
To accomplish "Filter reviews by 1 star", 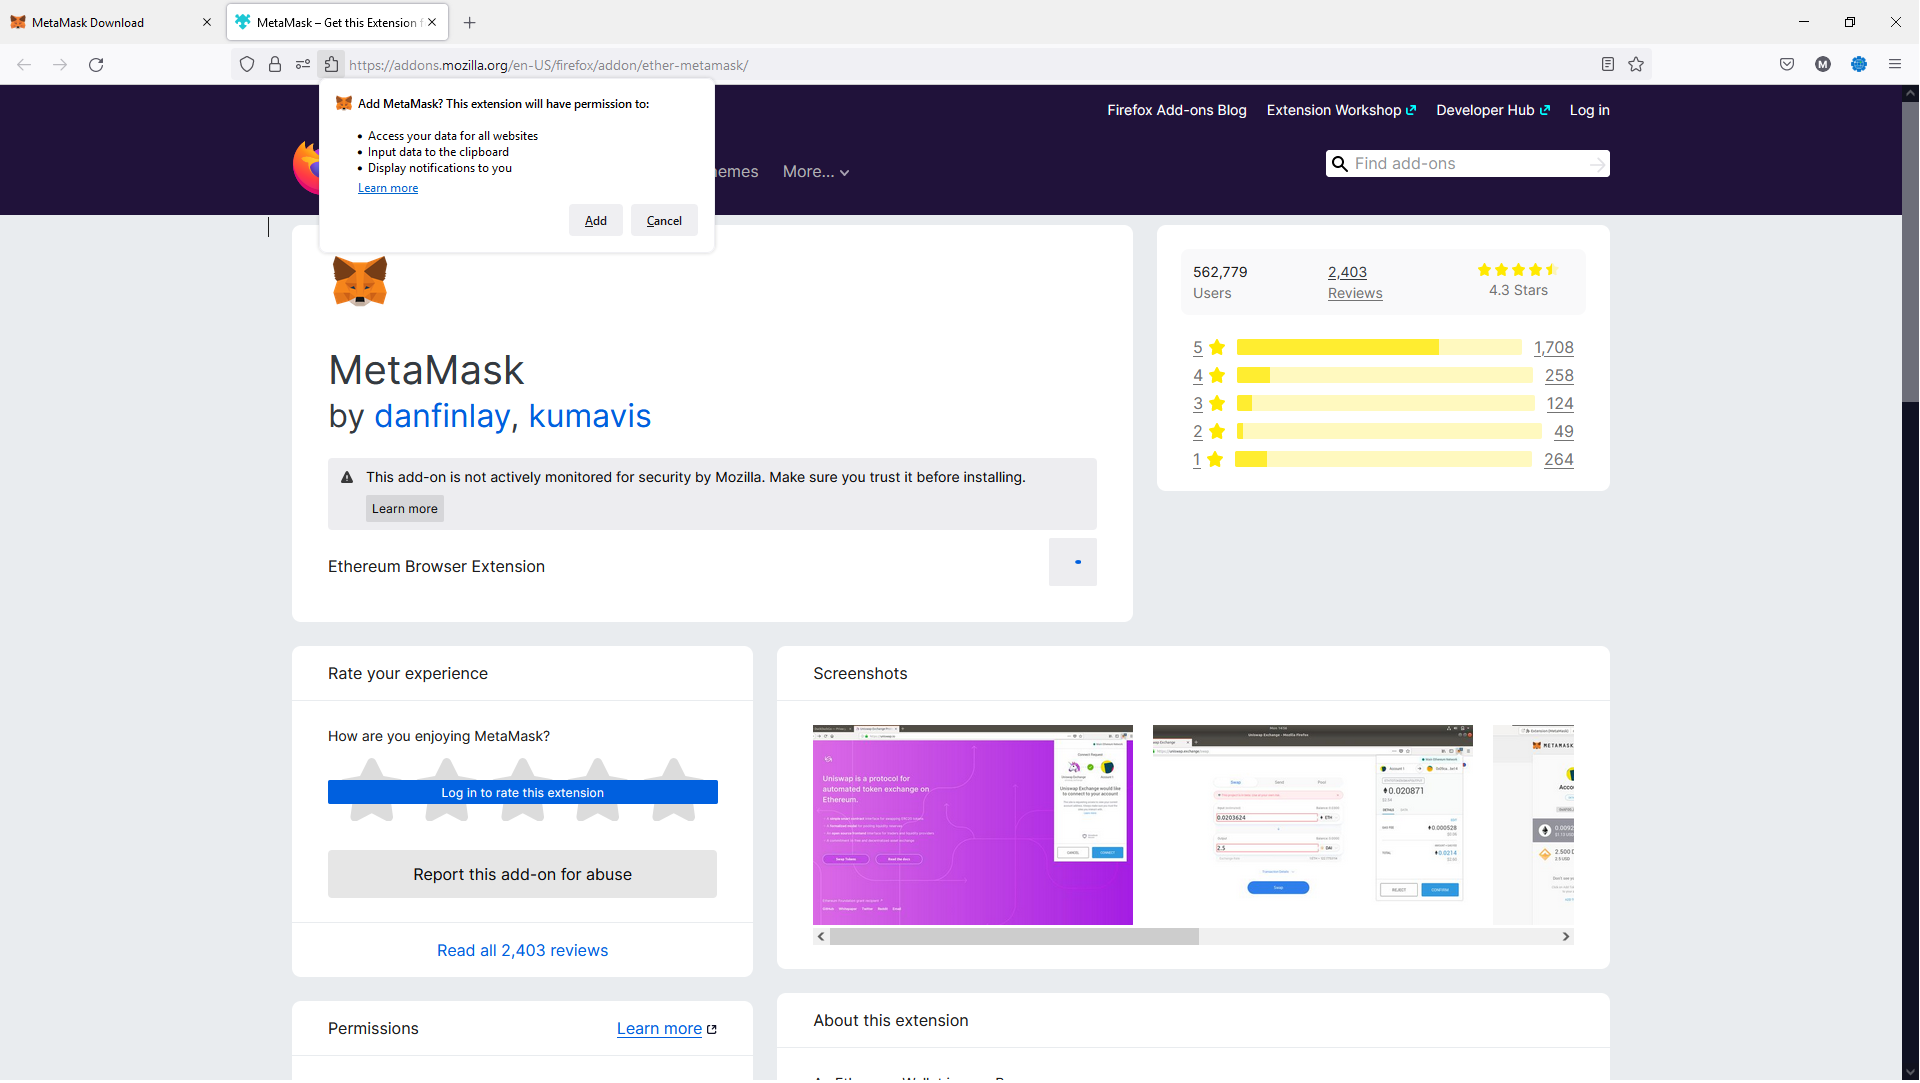I will [1208, 460].
